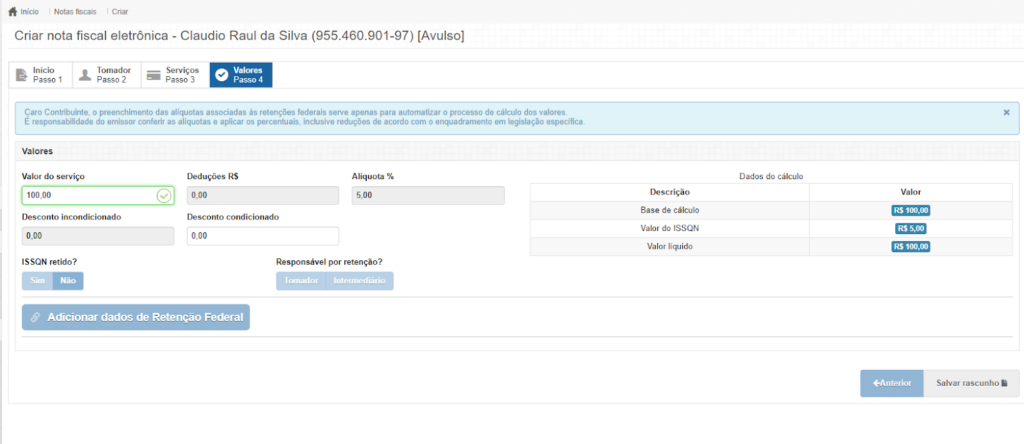Click the Desconto condicionado input field

tap(262, 236)
